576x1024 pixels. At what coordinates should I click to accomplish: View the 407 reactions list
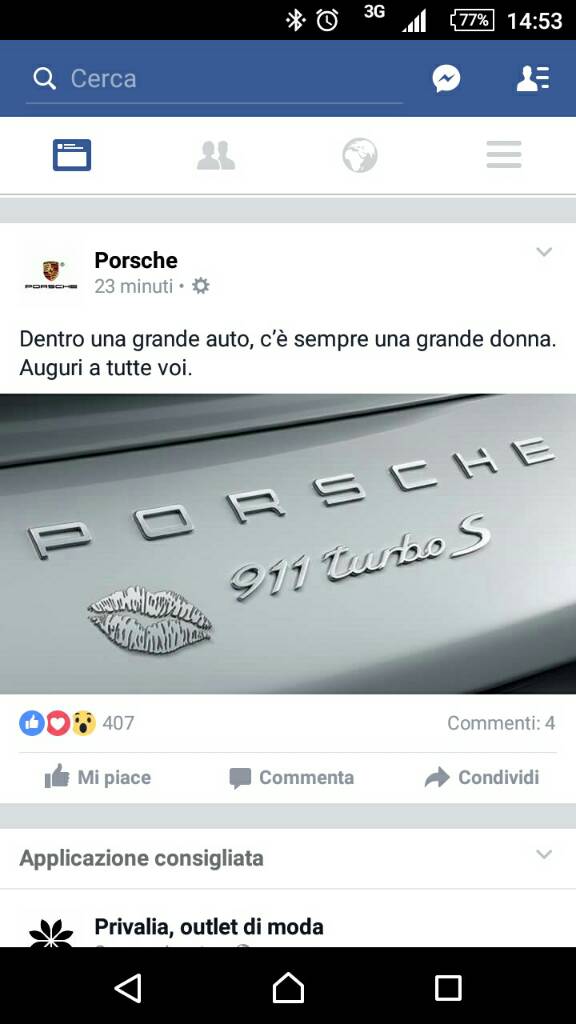[x=76, y=723]
